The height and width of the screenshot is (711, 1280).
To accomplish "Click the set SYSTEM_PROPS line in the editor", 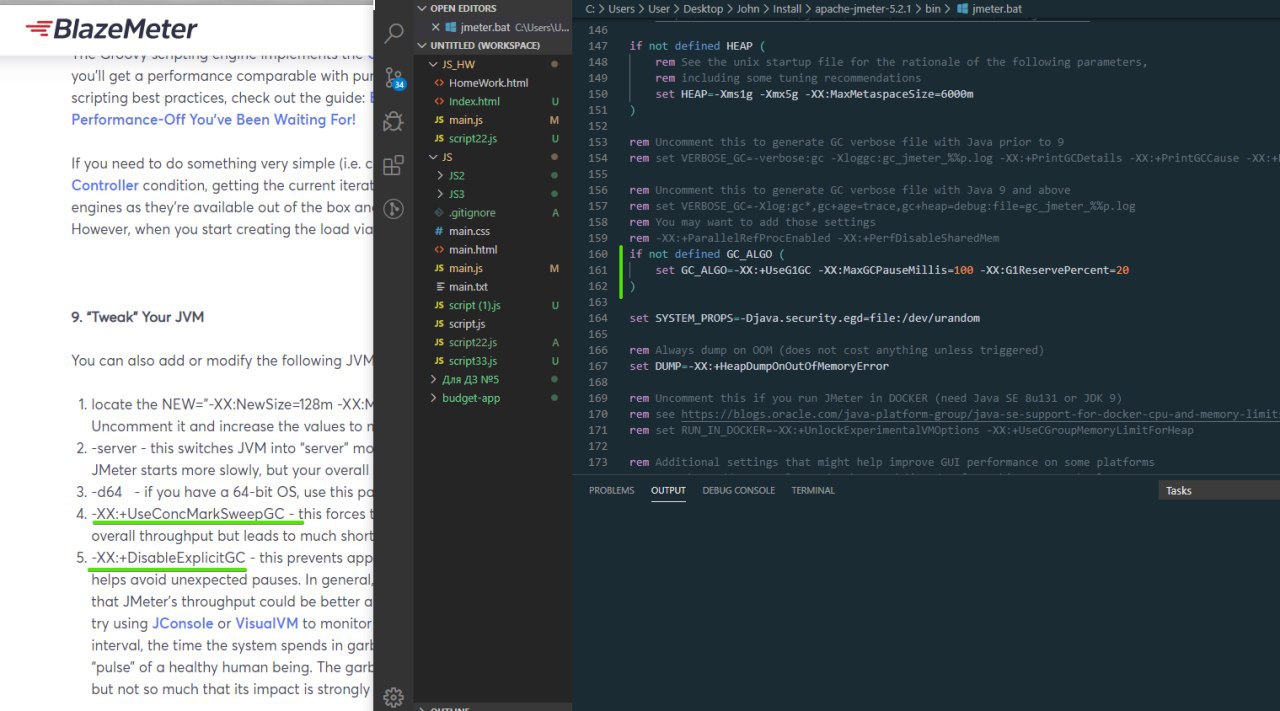I will 804,318.
